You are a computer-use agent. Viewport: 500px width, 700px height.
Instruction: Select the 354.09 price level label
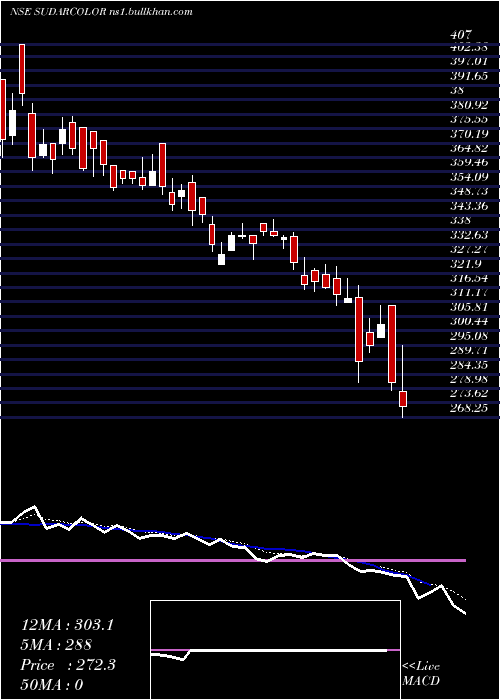(x=469, y=177)
